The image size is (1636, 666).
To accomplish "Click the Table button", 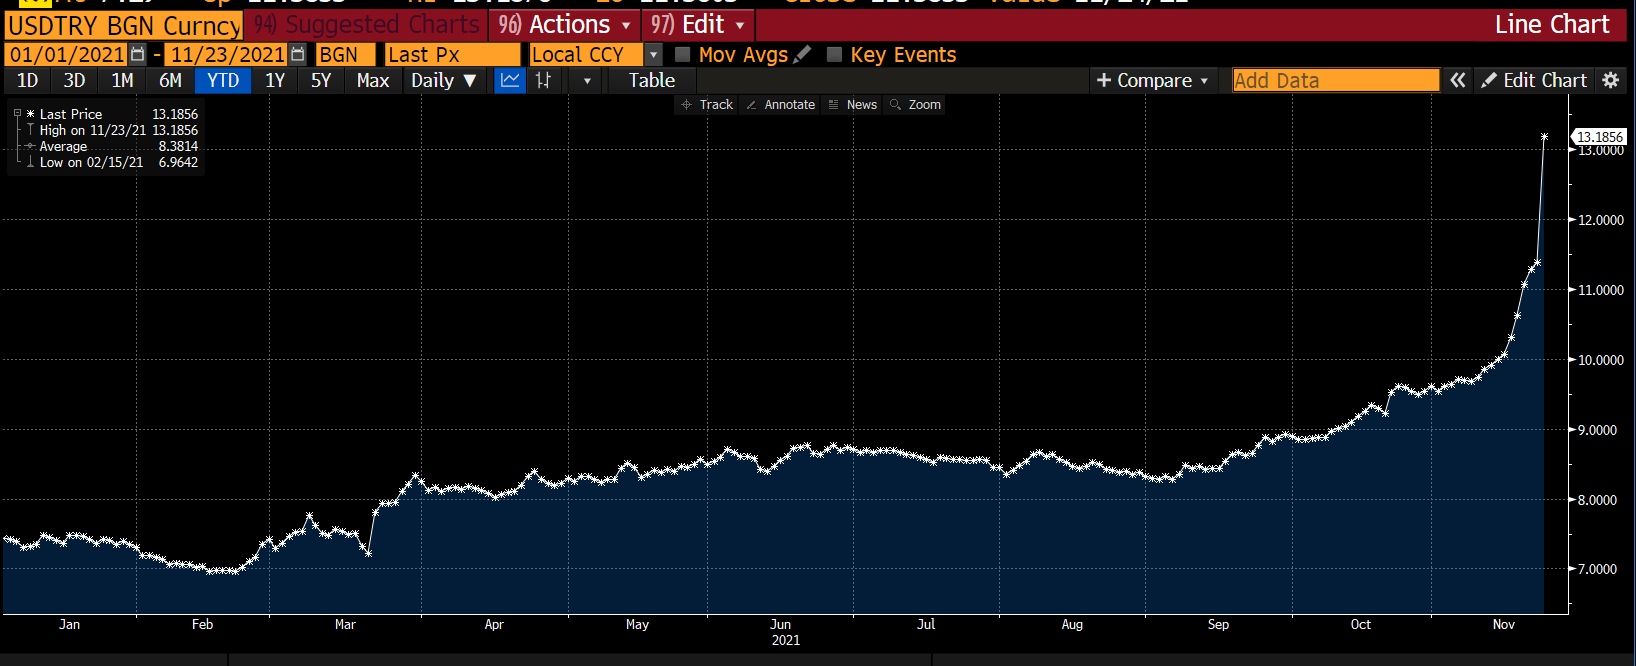I will coord(651,81).
